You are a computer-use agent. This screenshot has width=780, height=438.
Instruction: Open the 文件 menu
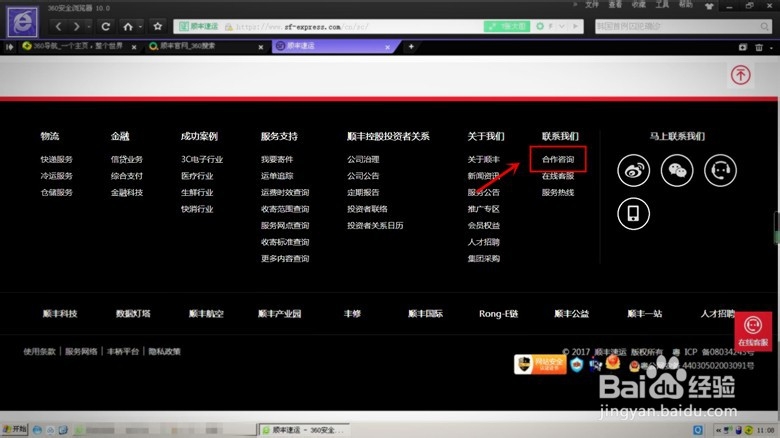[x=591, y=4]
